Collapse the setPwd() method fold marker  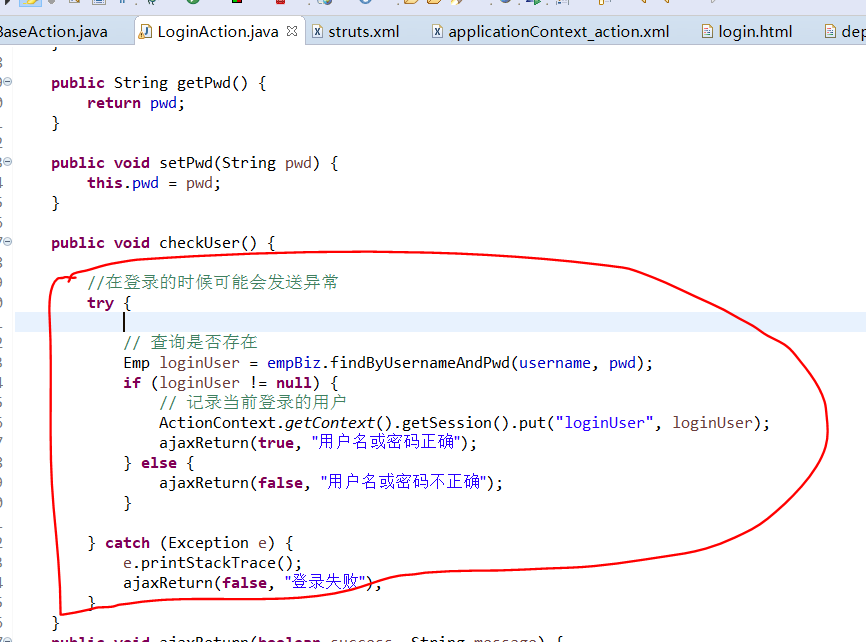[x=8, y=162]
